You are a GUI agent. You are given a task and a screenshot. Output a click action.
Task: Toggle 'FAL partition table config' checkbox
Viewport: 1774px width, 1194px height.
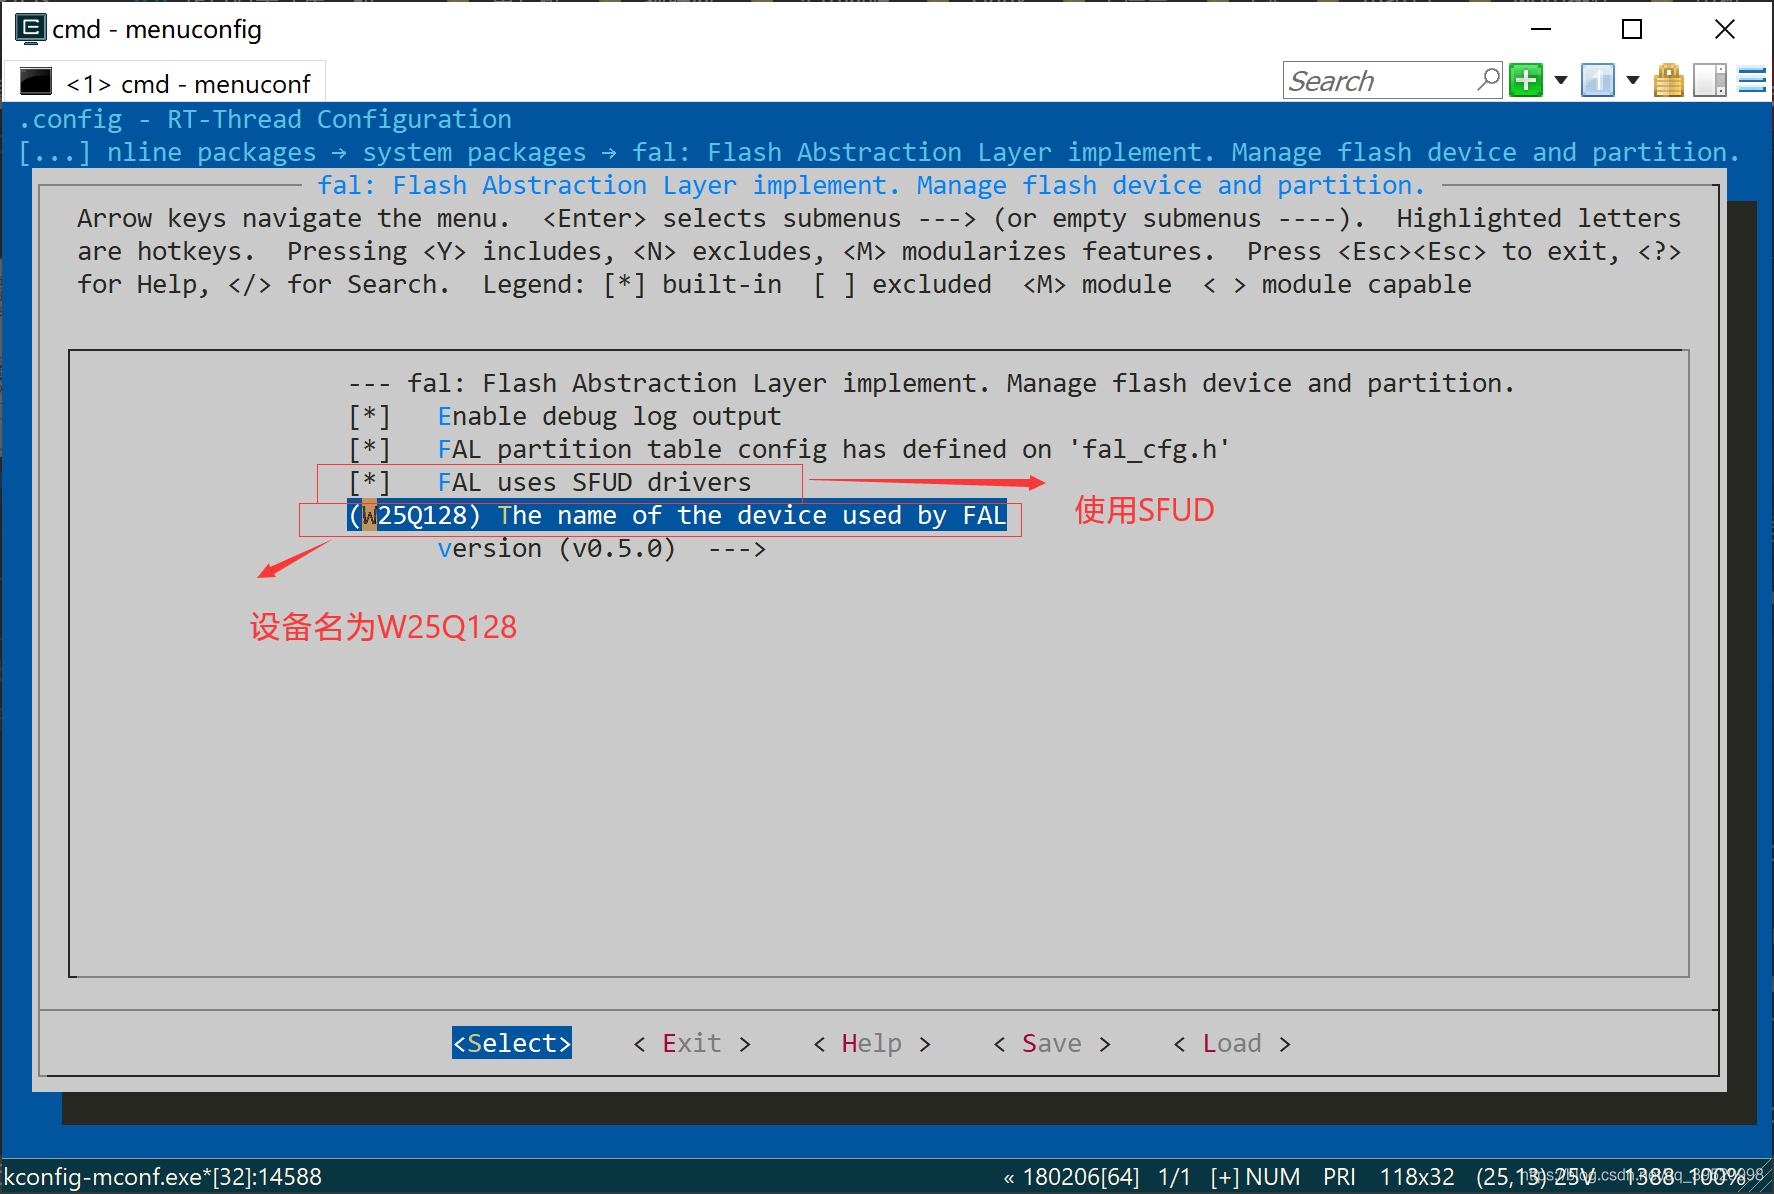(x=369, y=449)
